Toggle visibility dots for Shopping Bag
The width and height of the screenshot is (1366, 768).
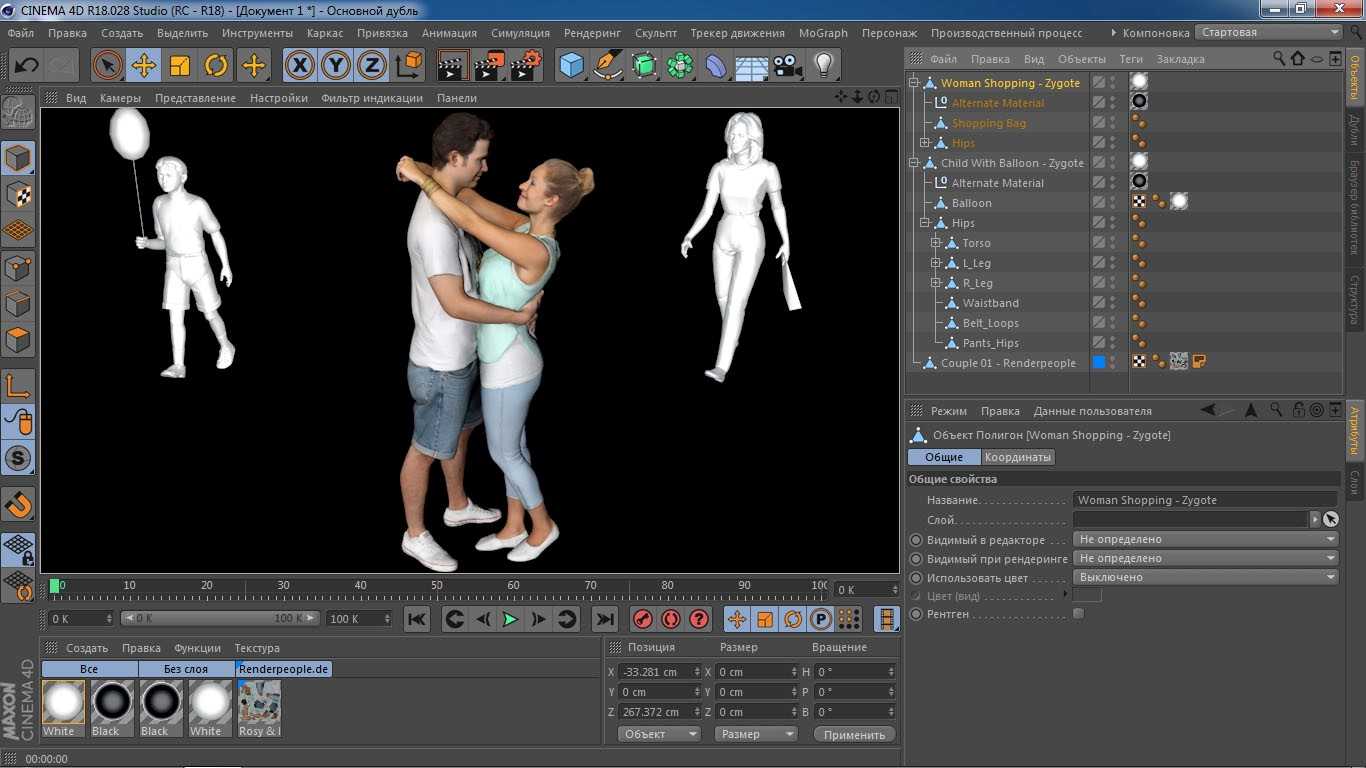tap(1113, 123)
